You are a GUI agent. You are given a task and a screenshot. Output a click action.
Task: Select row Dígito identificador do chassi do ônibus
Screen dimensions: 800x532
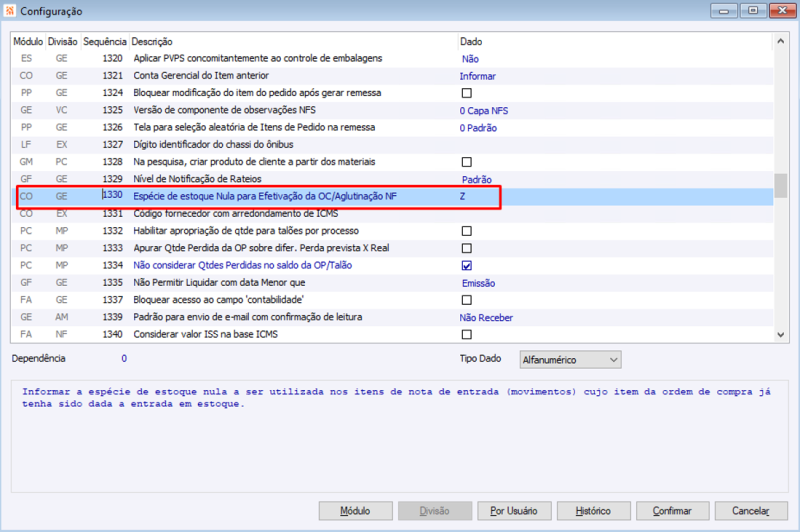[392, 145]
